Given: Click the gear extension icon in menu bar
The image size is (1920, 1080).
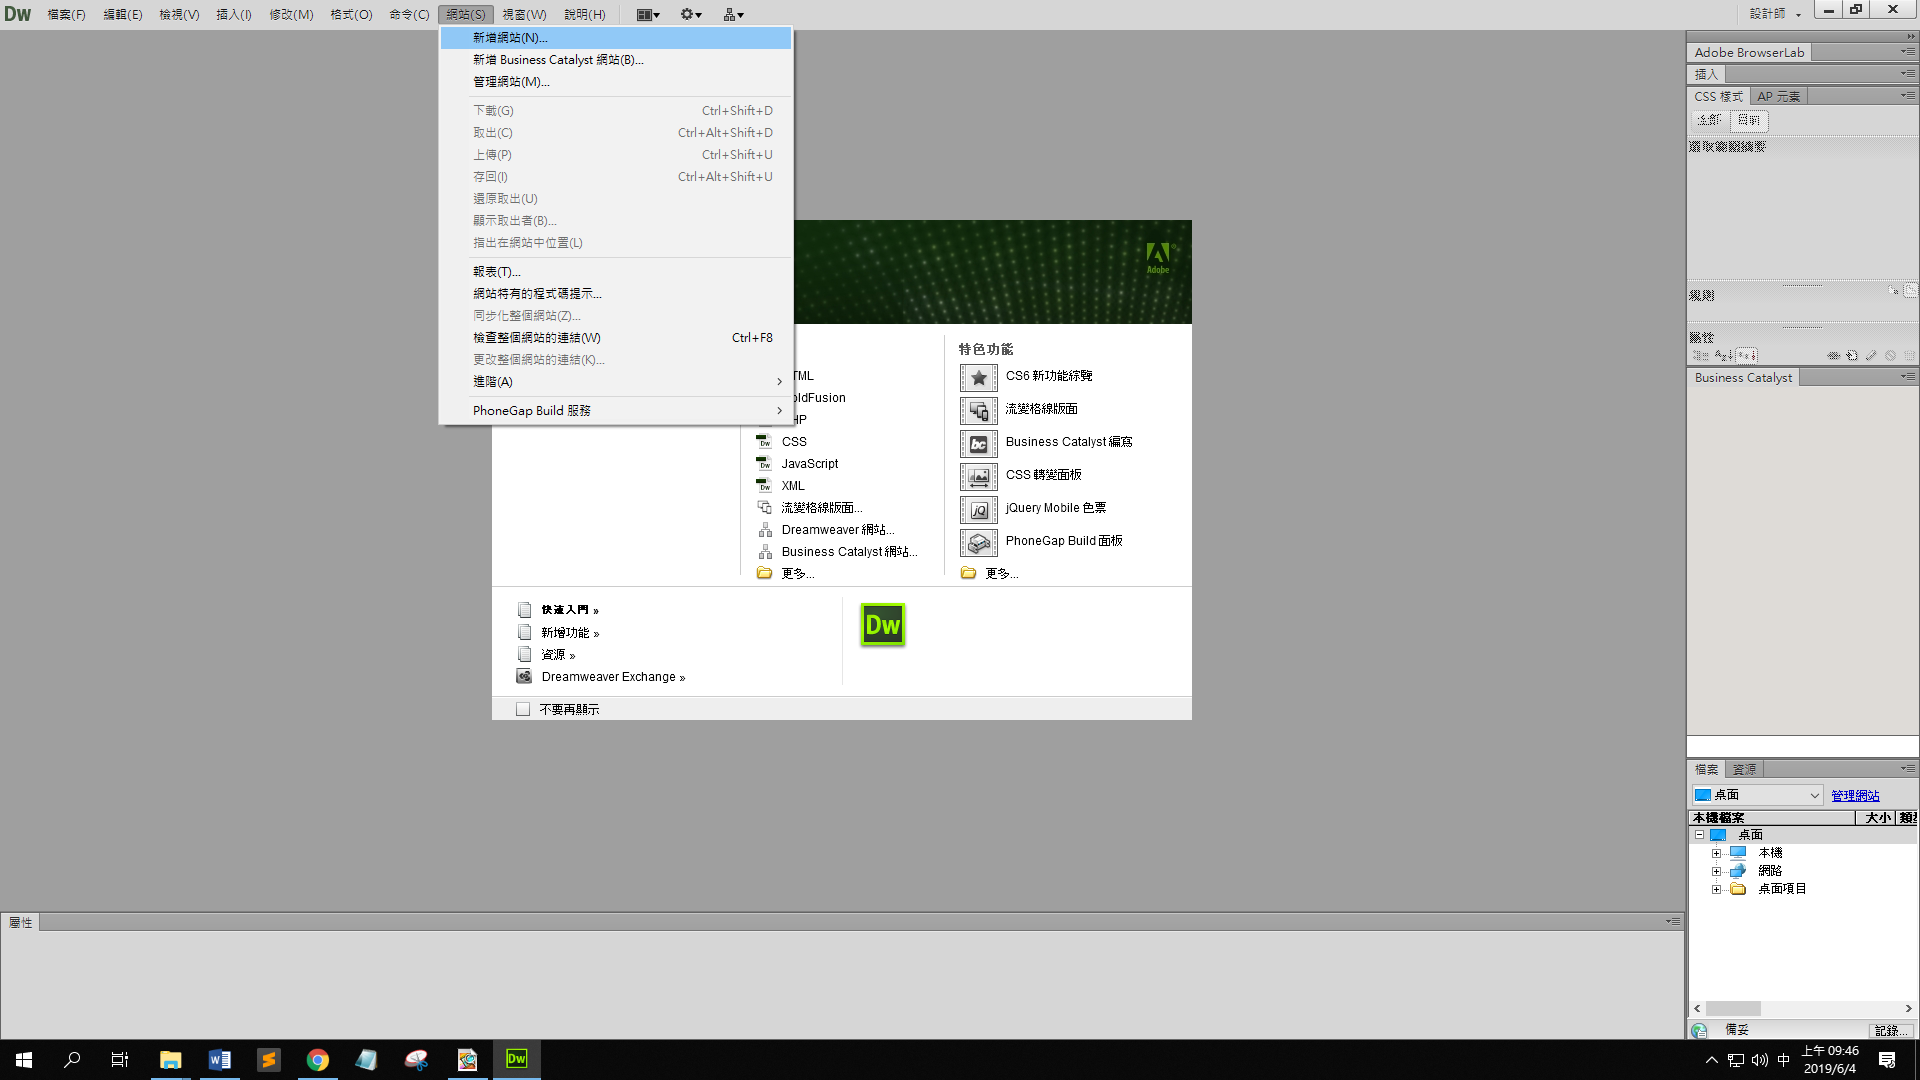Looking at the screenshot, I should [x=691, y=14].
